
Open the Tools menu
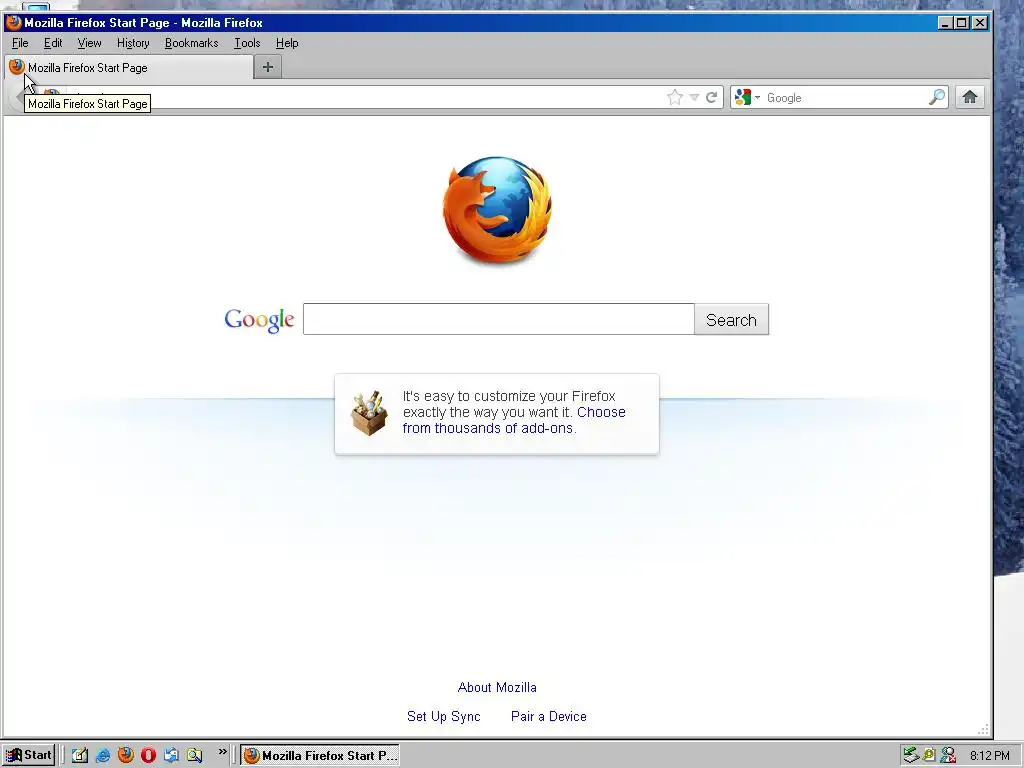pyautogui.click(x=247, y=43)
